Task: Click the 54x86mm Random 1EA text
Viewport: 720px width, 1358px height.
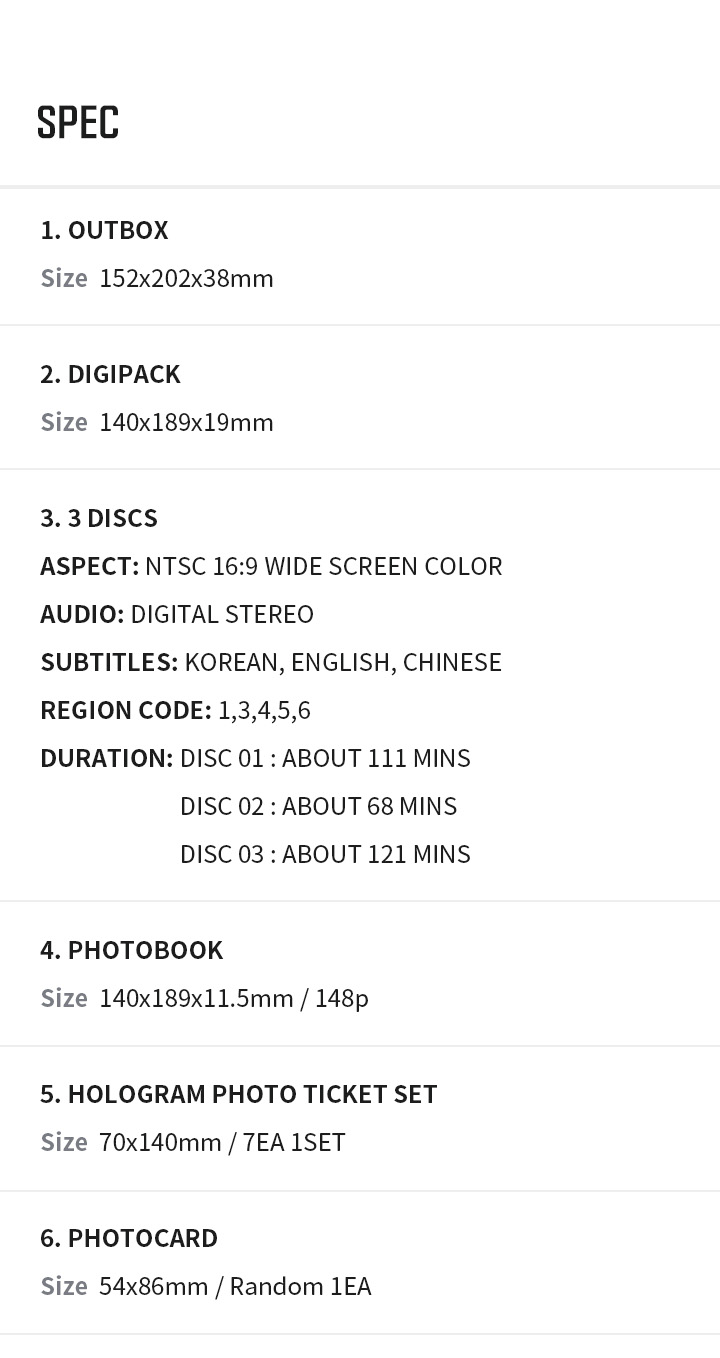Action: [235, 1286]
